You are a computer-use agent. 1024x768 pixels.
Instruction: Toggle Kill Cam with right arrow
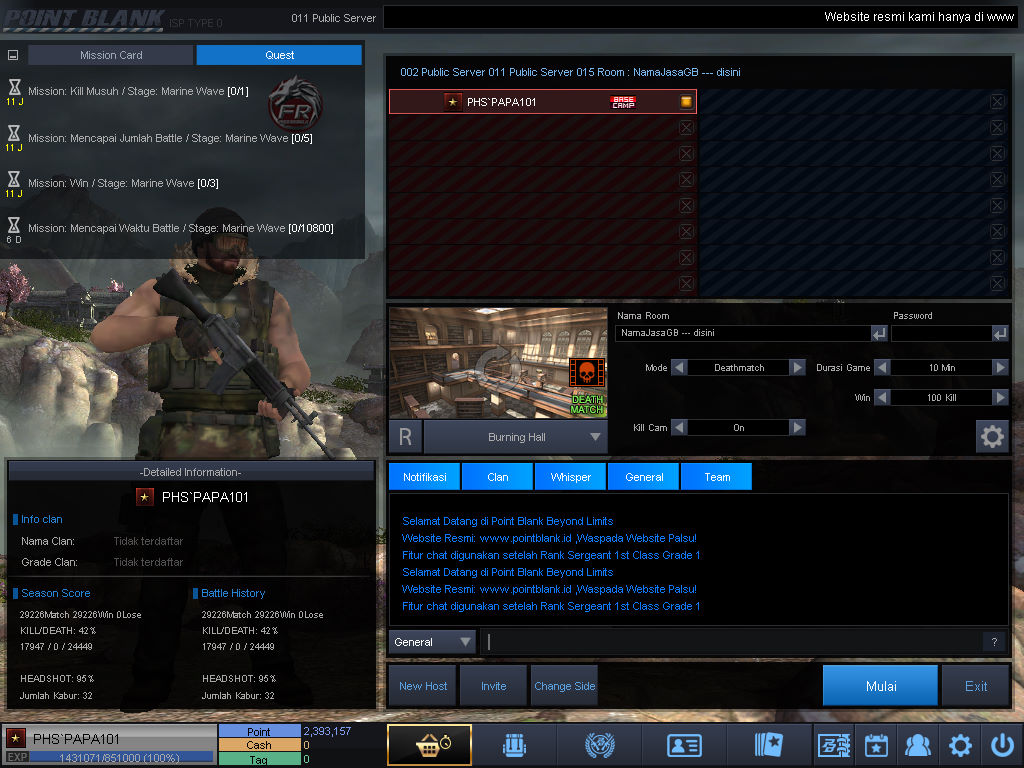point(797,427)
